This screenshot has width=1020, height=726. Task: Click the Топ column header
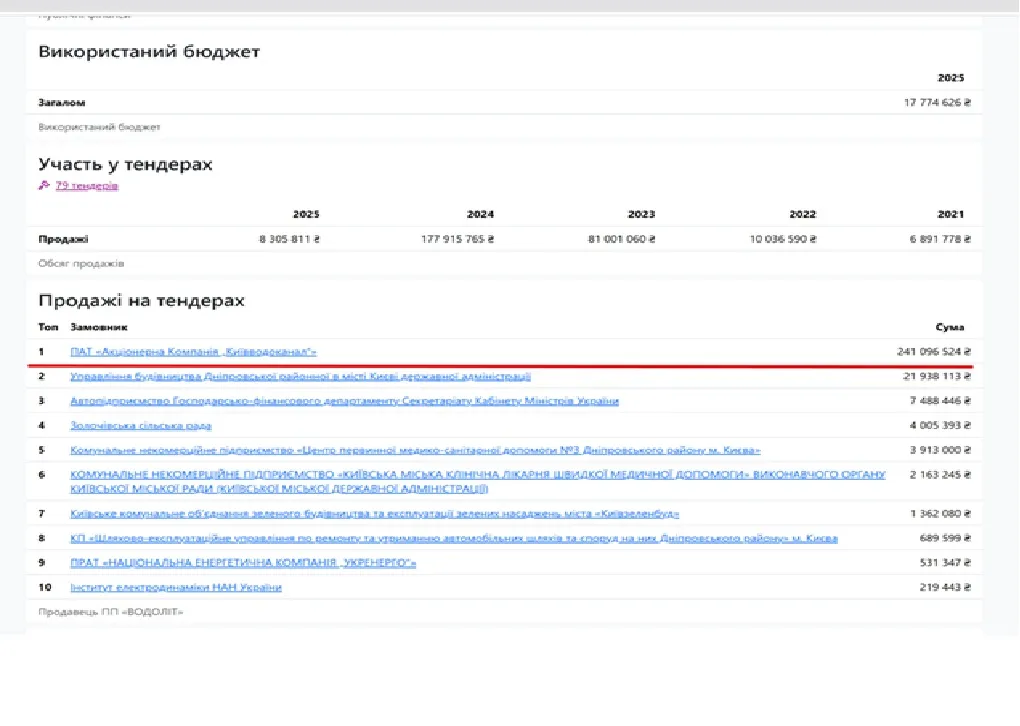point(48,327)
